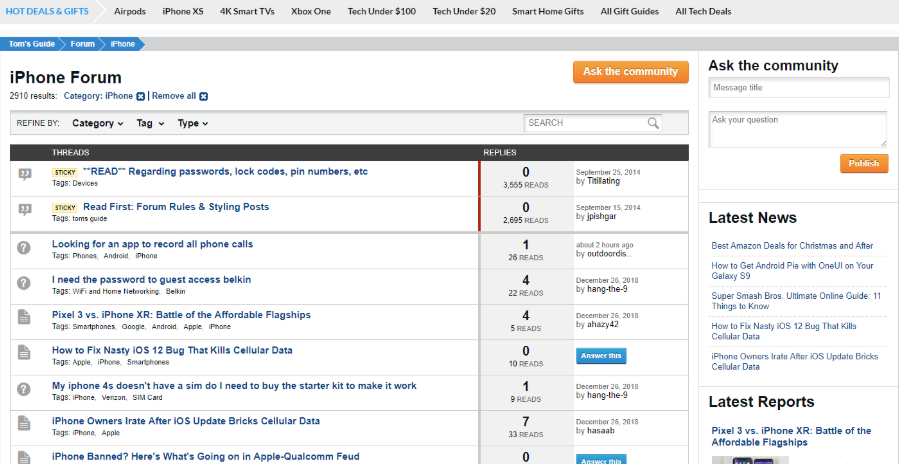Go to Tom's Guide breadcrumb
Viewport: 899px width, 464px height.
32,44
